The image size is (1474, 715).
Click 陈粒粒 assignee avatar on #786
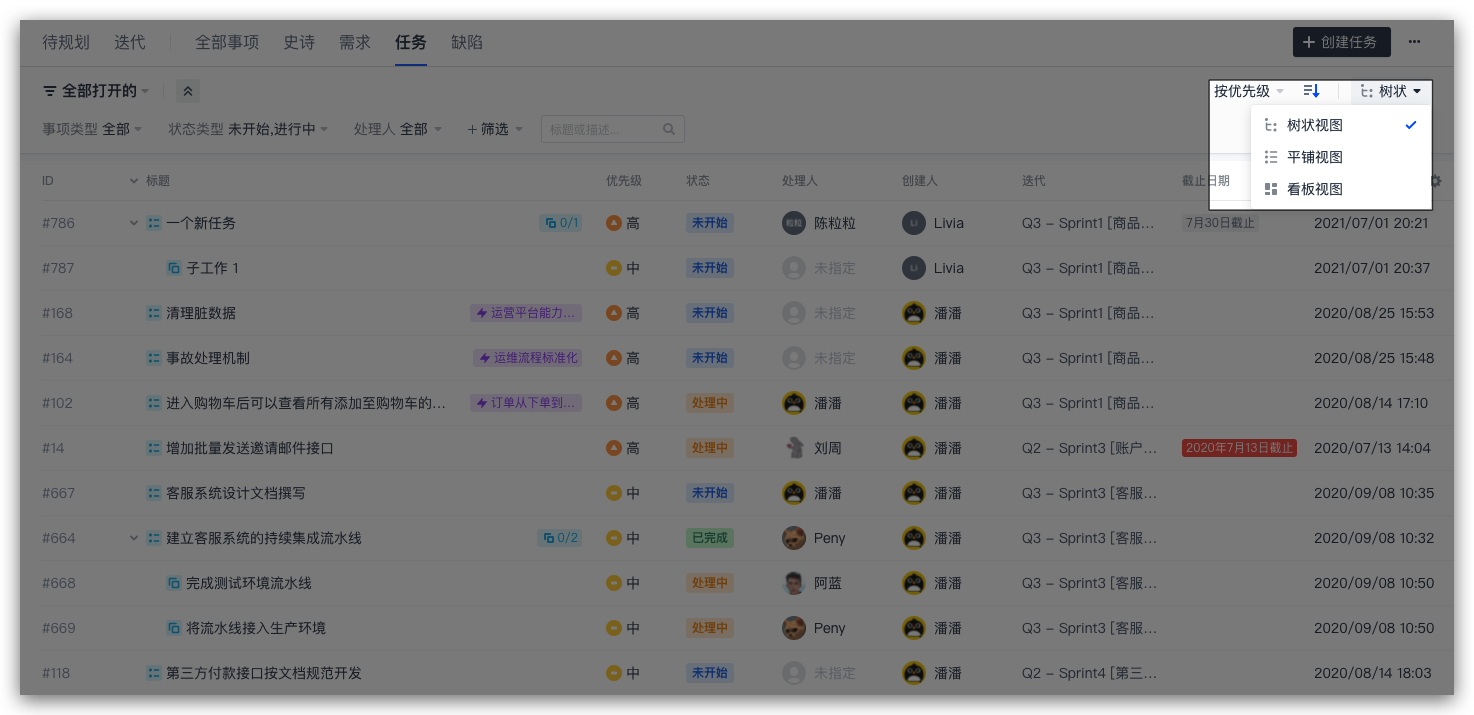coord(794,223)
